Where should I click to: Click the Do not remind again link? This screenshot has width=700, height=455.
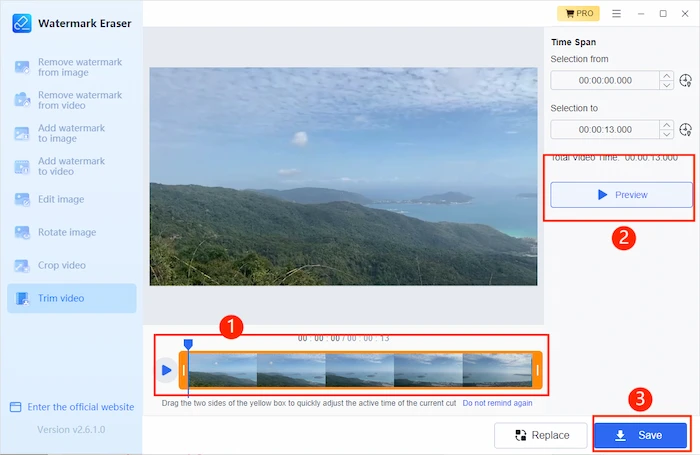click(x=497, y=403)
